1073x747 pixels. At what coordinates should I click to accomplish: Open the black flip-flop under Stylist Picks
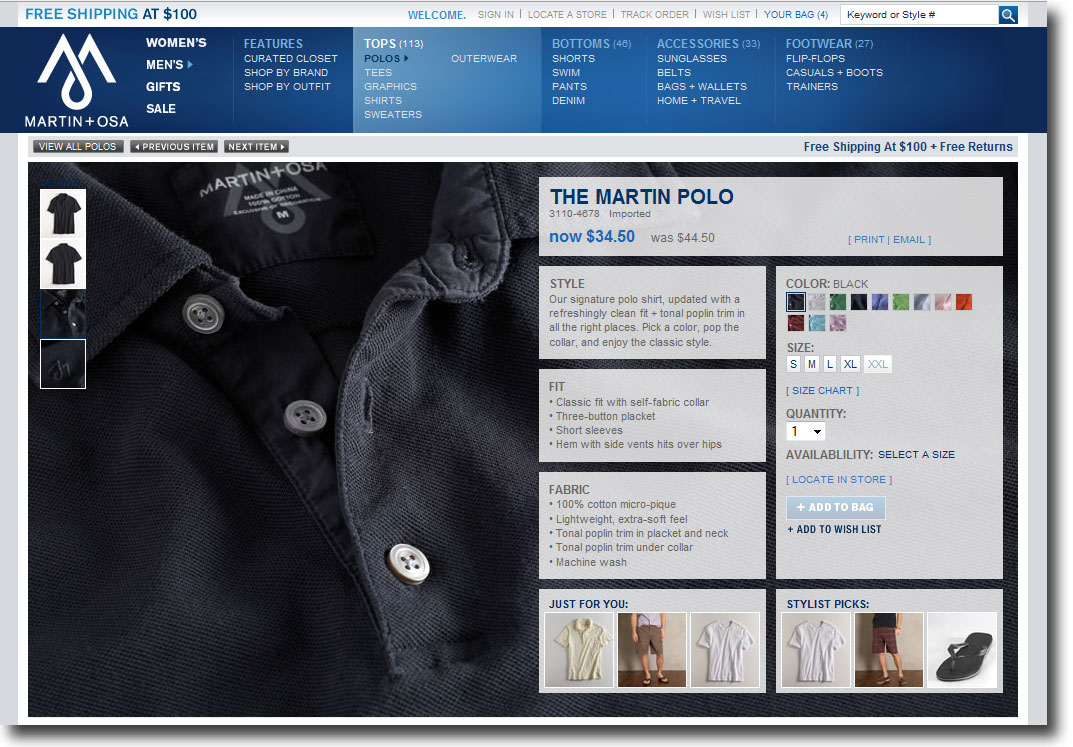tap(962, 650)
